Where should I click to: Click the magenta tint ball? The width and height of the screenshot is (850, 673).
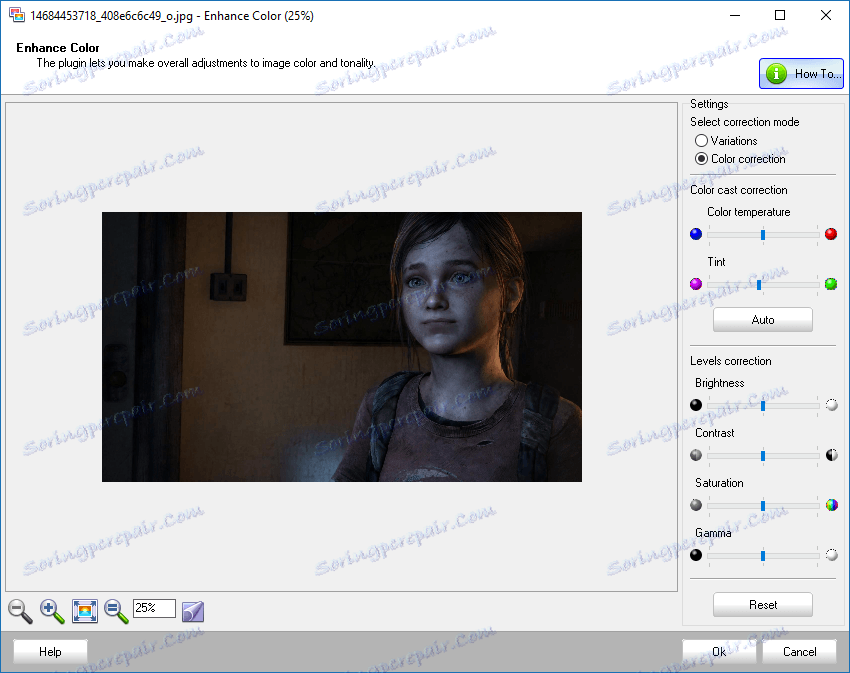[x=696, y=284]
